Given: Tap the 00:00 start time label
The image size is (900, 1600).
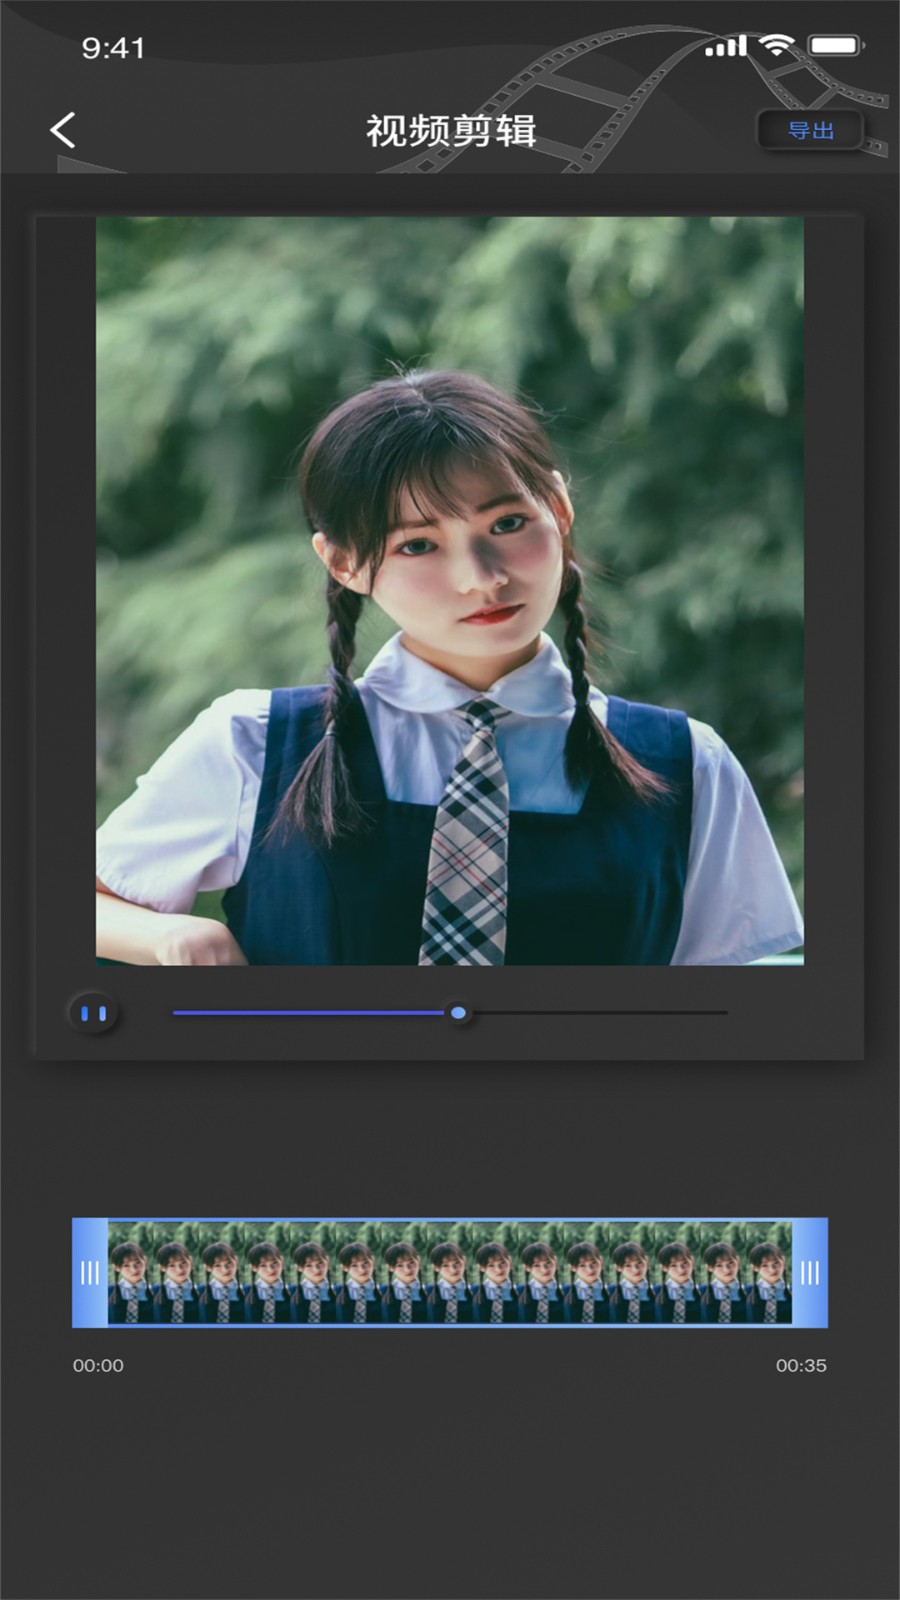Looking at the screenshot, I should (x=98, y=1365).
